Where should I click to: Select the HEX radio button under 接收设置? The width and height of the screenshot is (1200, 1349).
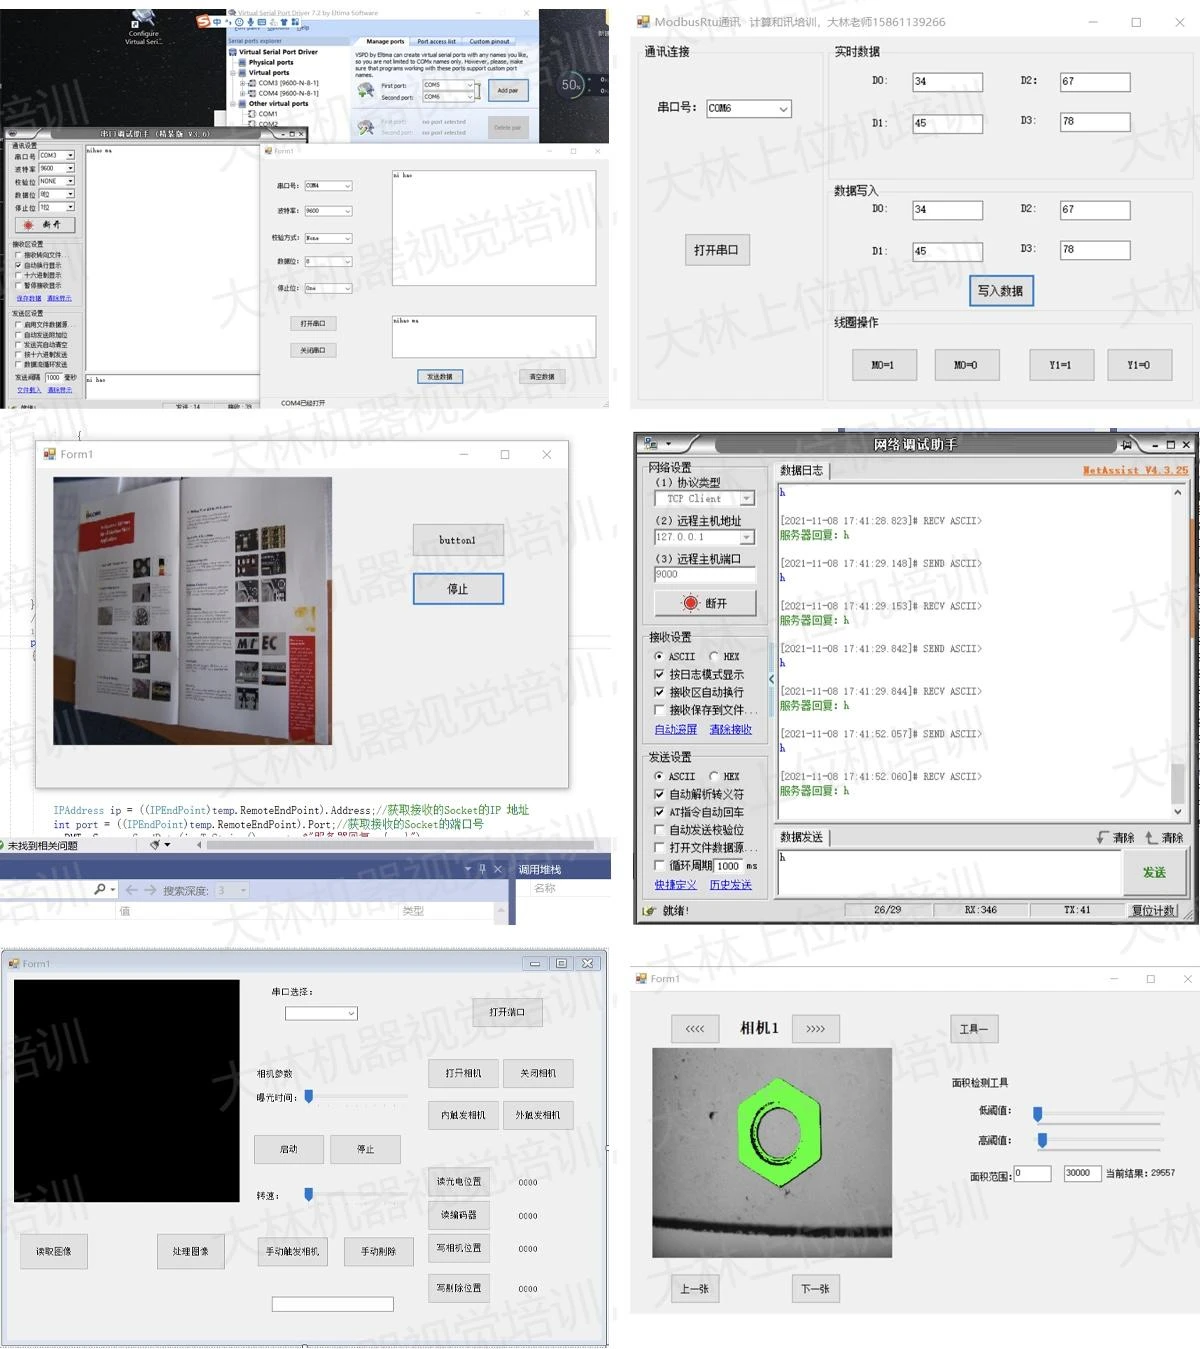pyautogui.click(x=714, y=657)
